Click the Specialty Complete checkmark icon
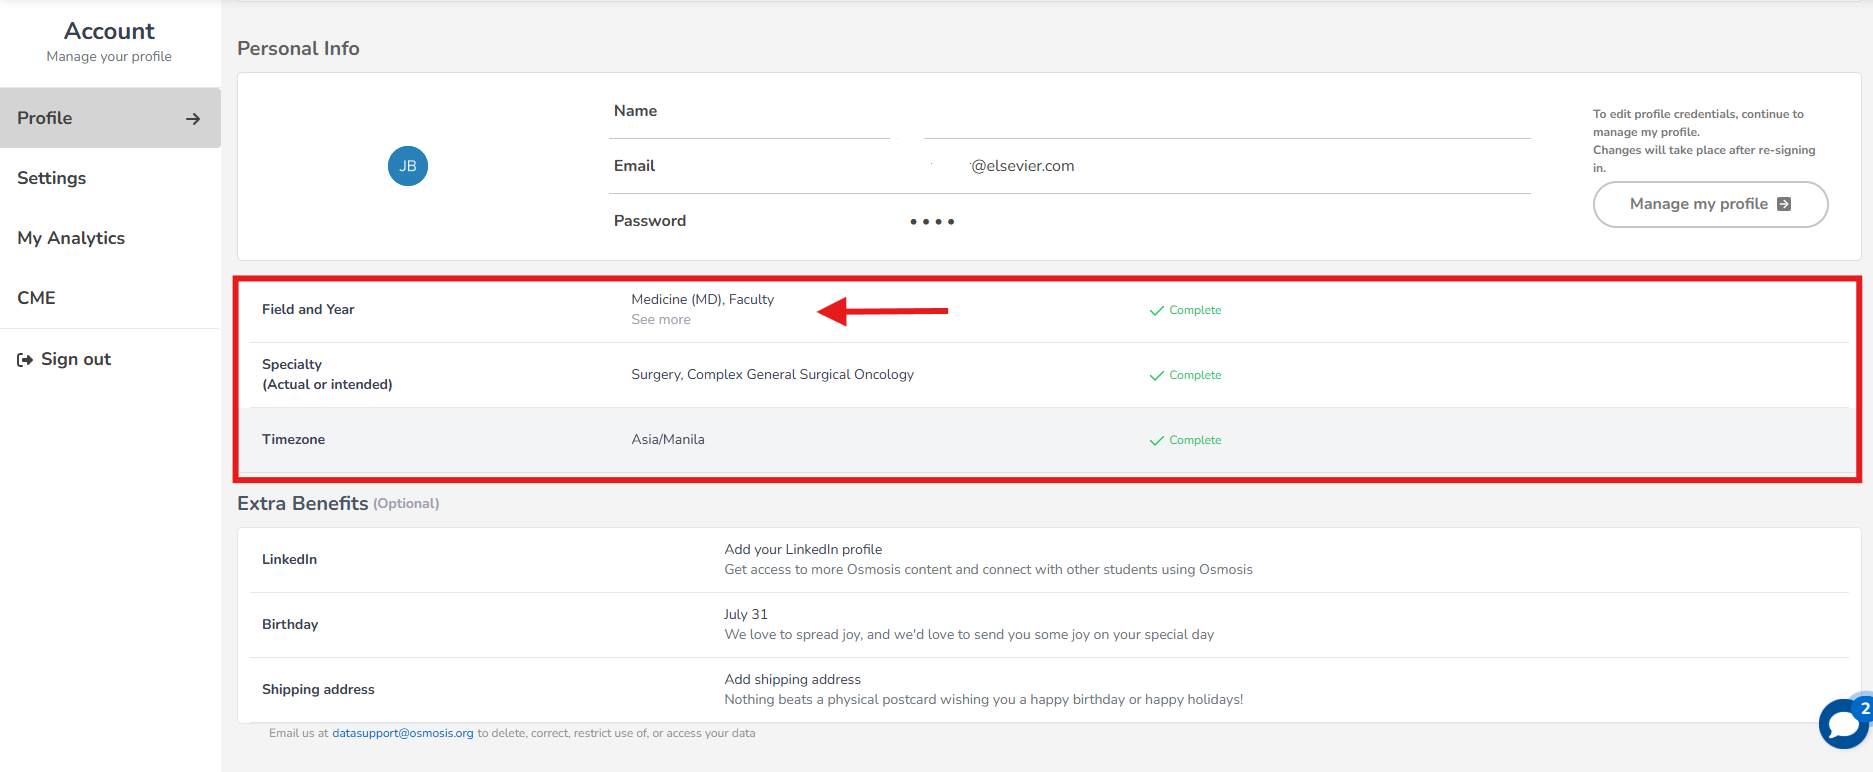 pos(1156,376)
